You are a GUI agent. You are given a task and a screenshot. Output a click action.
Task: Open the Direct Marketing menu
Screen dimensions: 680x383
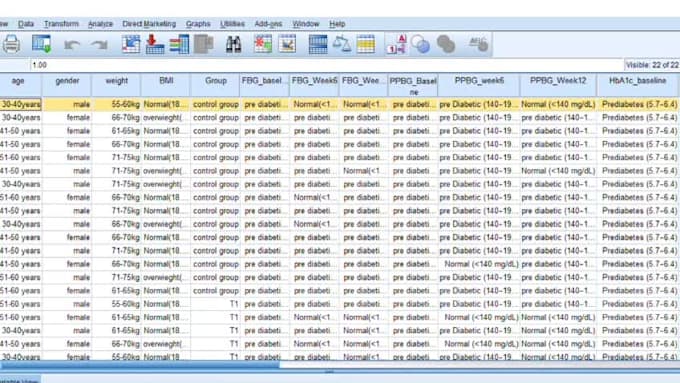tap(149, 24)
